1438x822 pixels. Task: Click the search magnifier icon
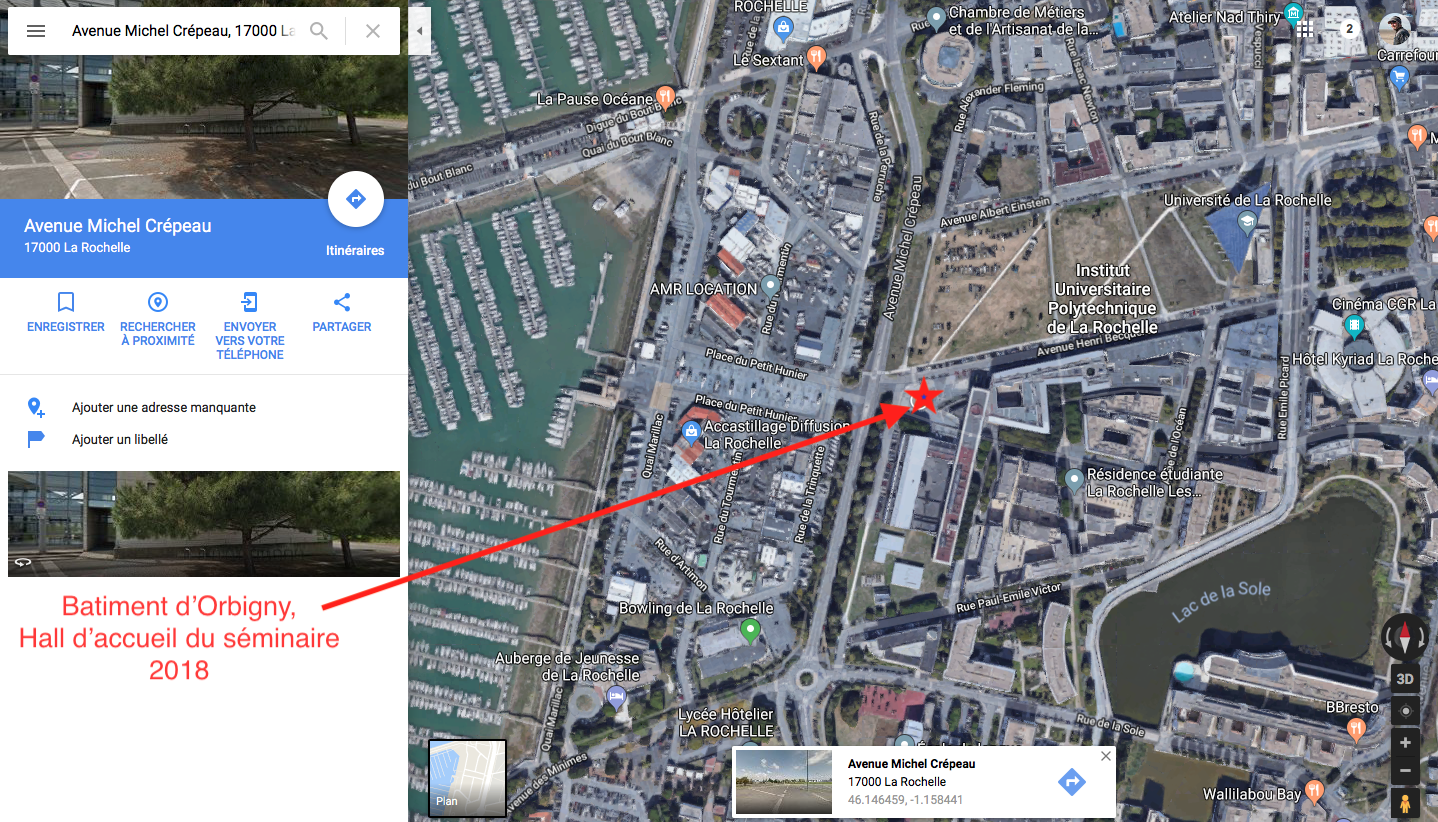click(x=319, y=31)
